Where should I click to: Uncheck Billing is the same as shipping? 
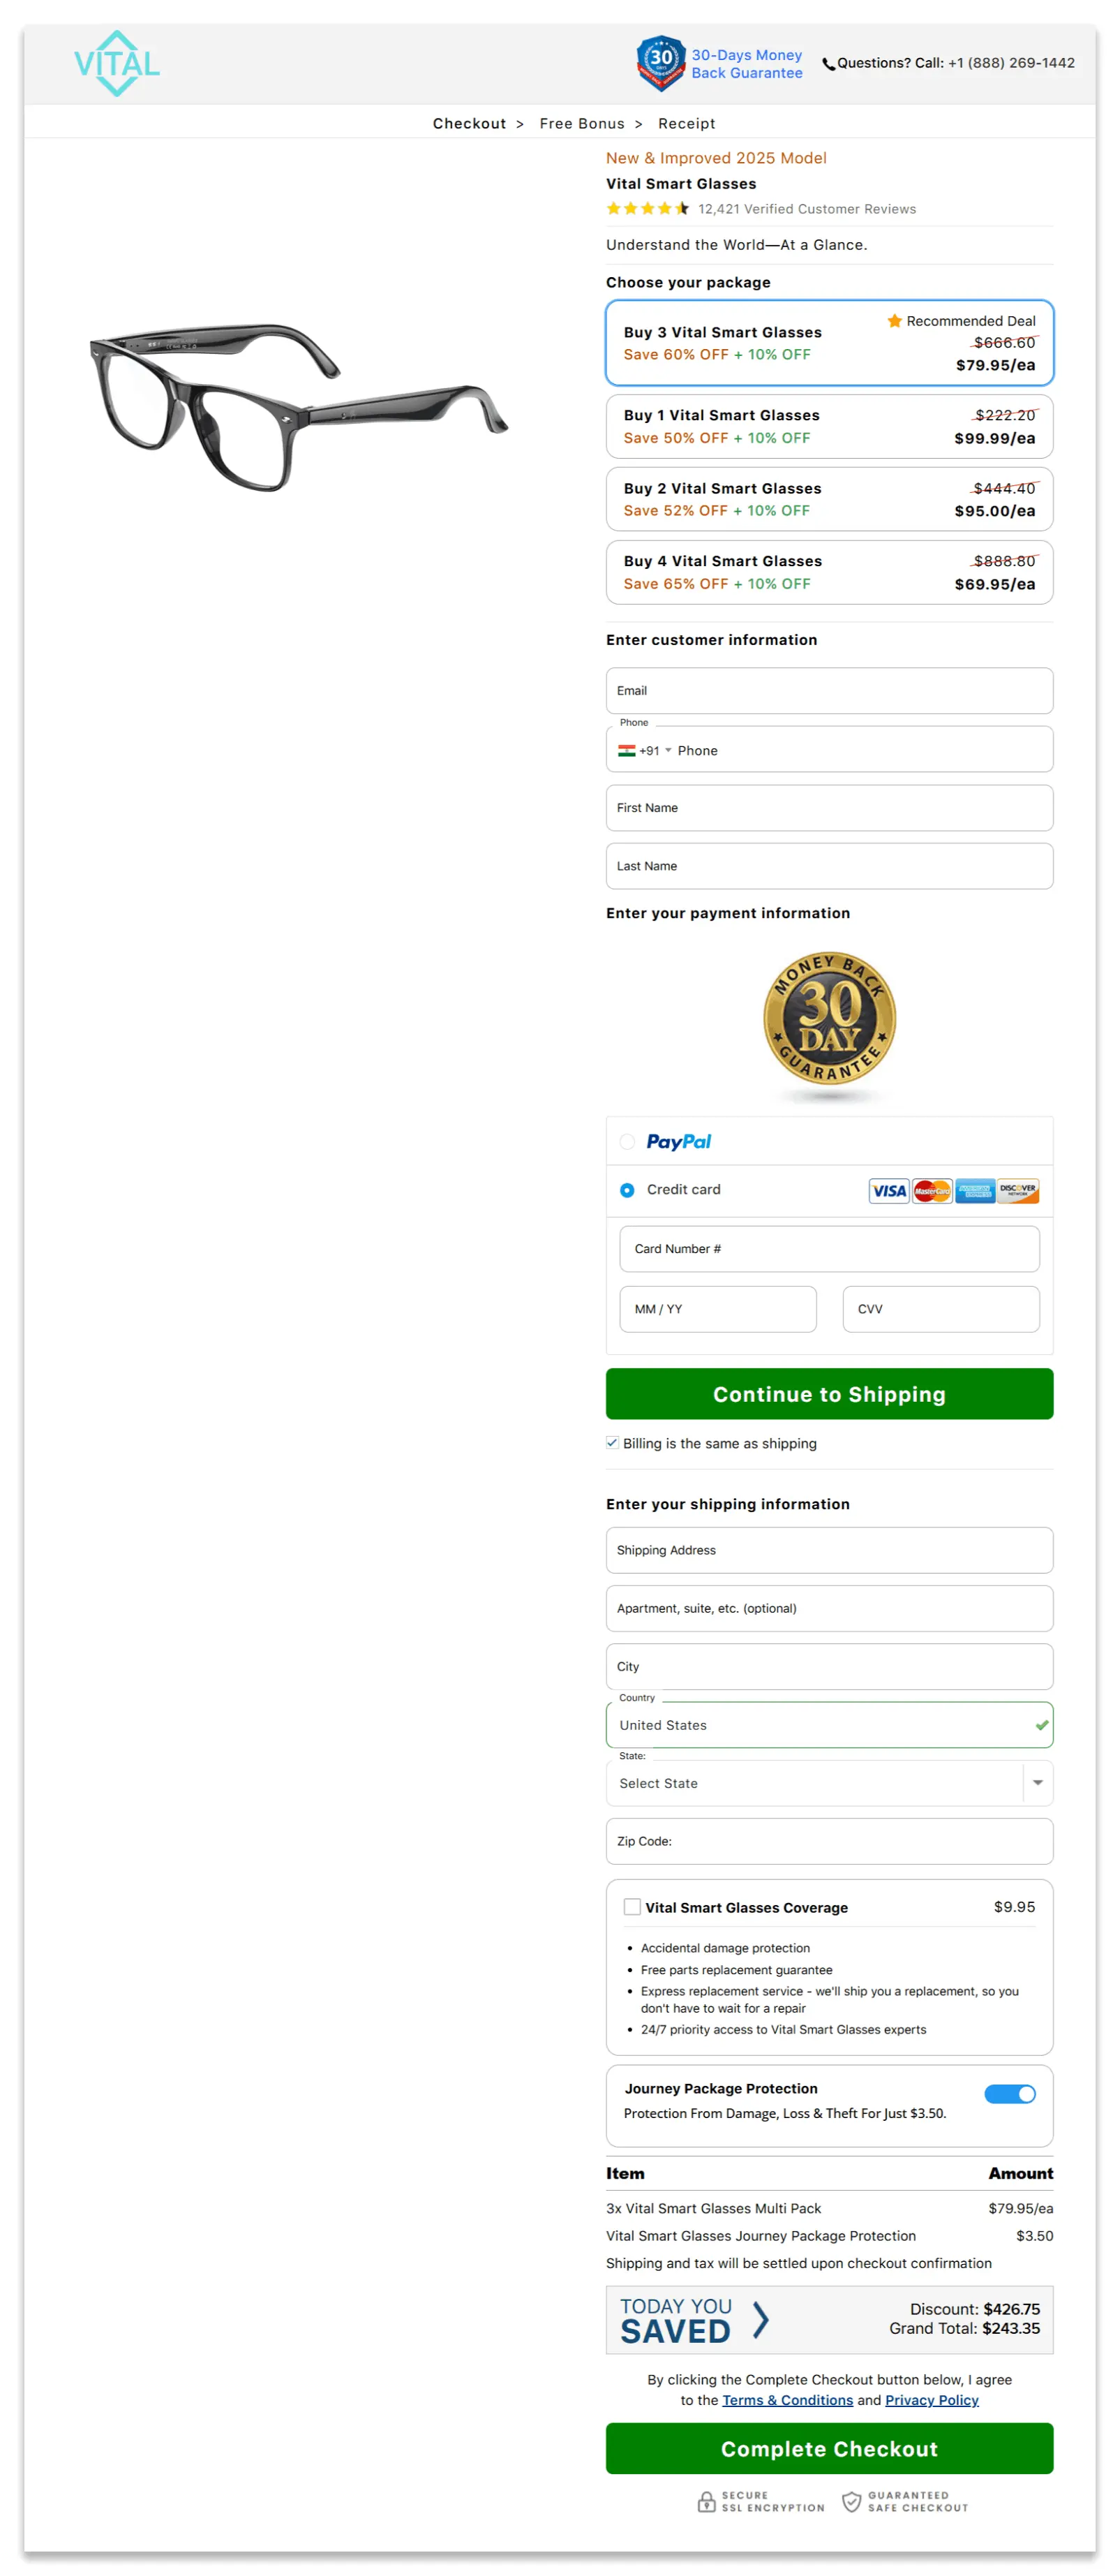612,1442
